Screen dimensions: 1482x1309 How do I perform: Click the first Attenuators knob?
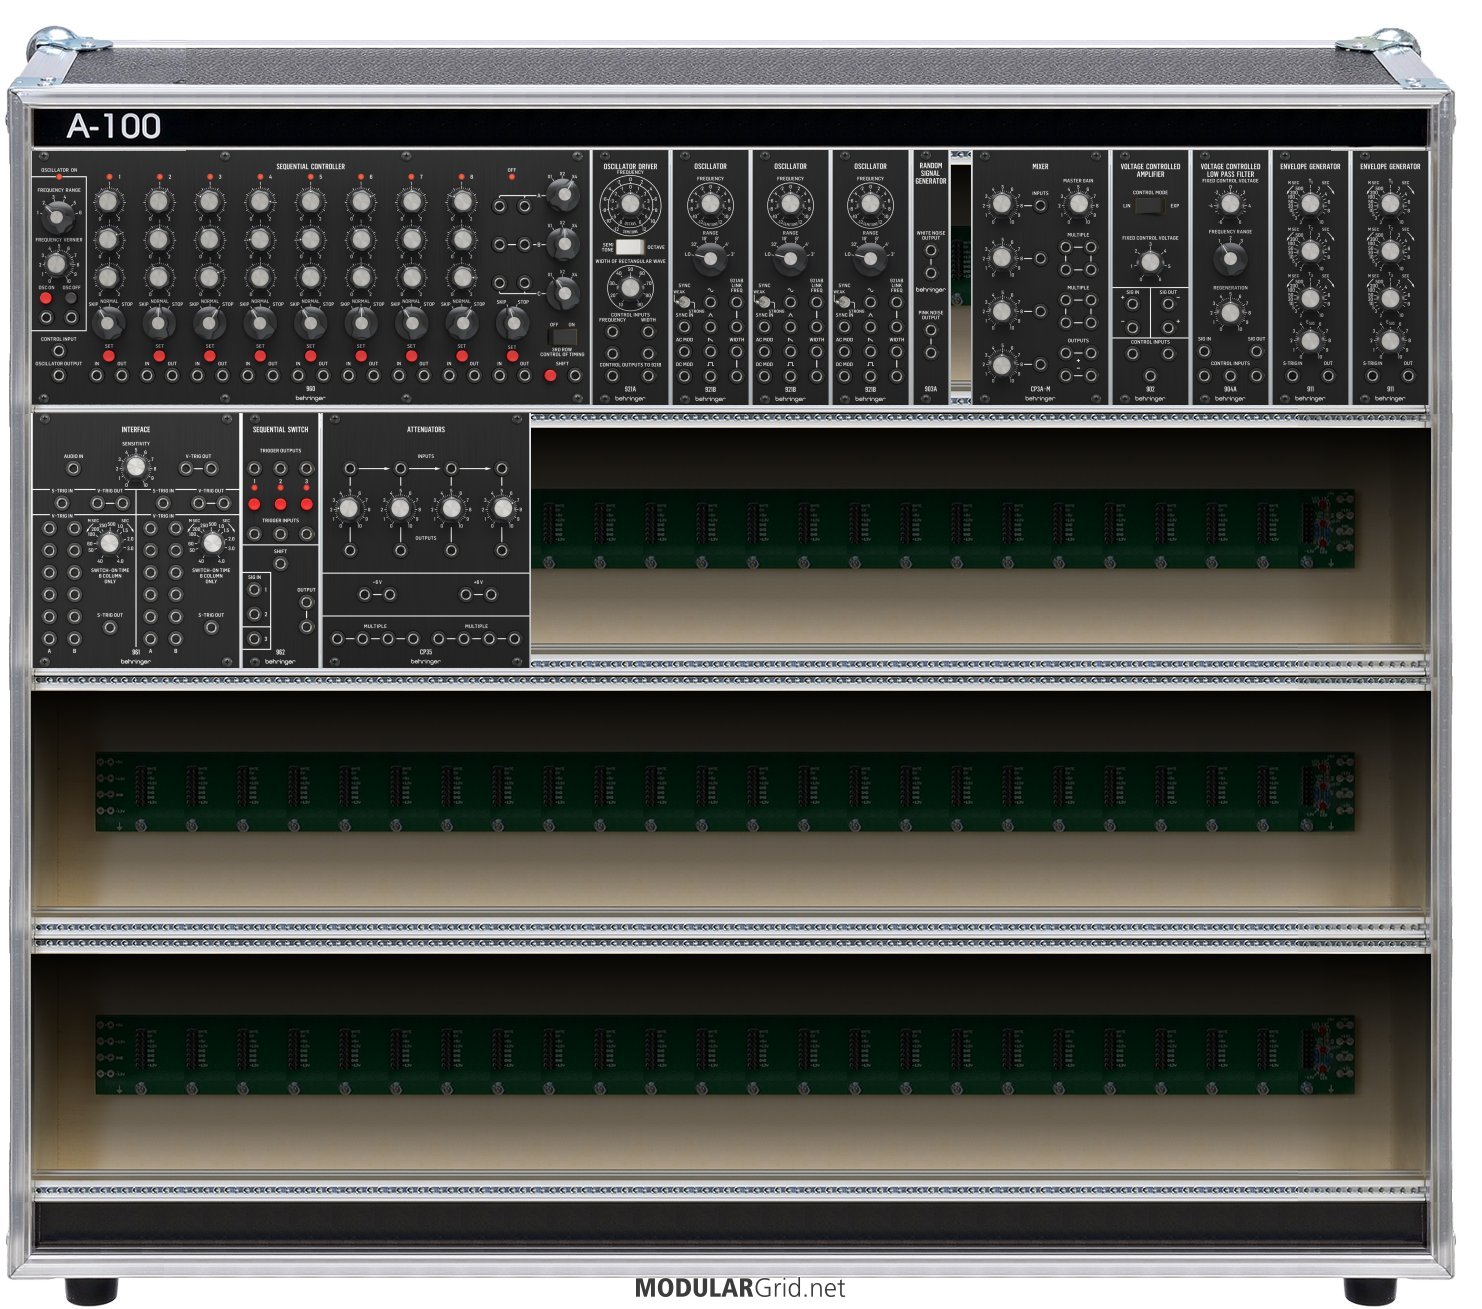(349, 509)
